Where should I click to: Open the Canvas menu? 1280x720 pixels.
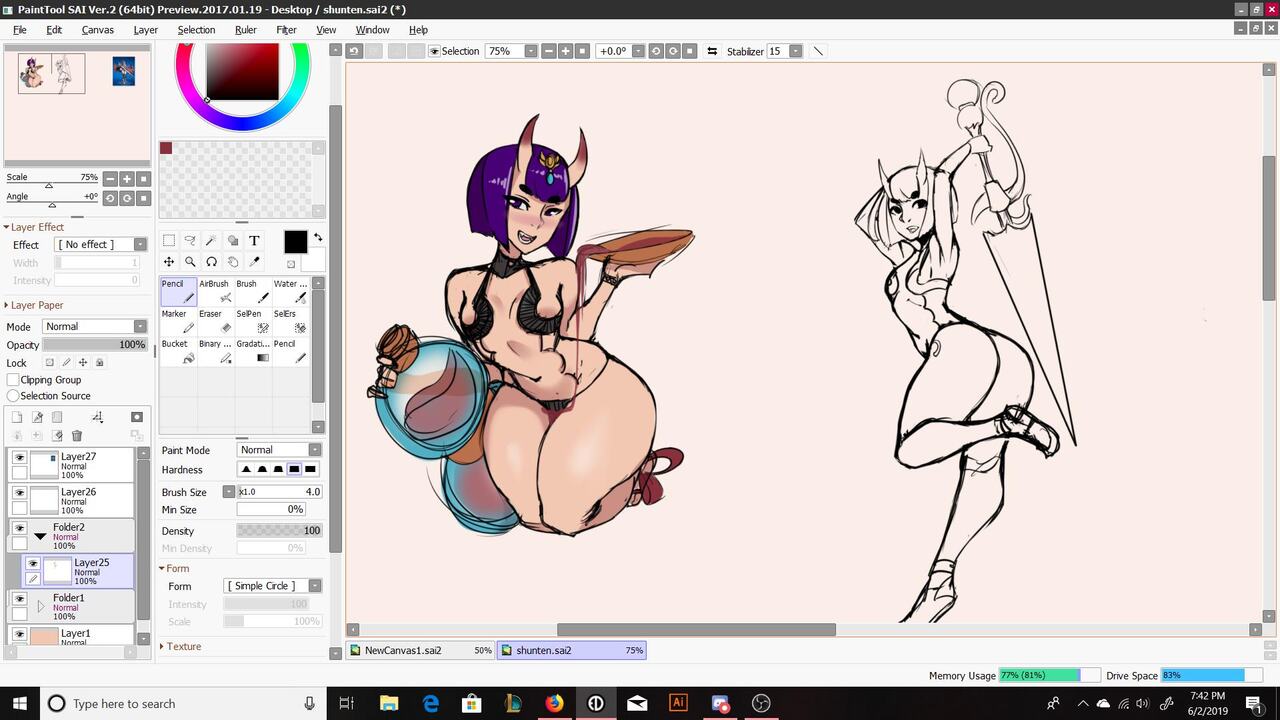pos(98,30)
